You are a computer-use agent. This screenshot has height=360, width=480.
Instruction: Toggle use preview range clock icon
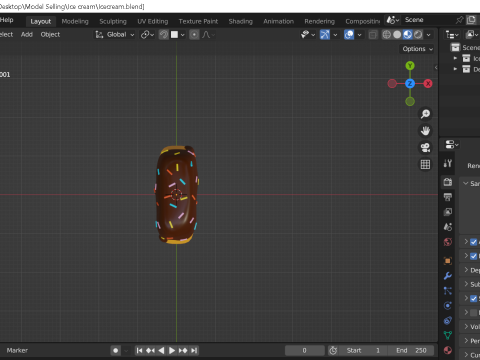333,350
